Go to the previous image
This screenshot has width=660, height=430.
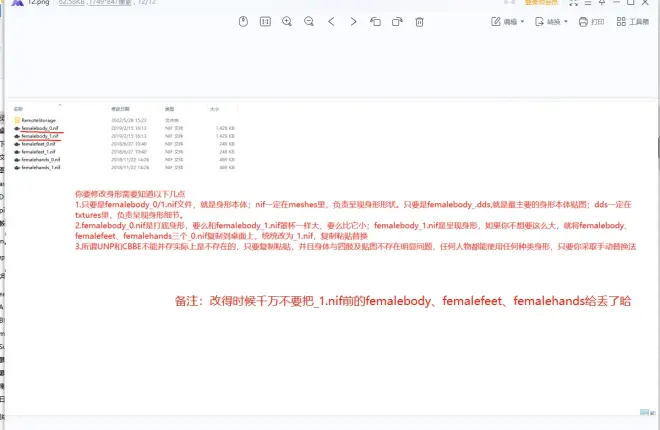pos(331,21)
